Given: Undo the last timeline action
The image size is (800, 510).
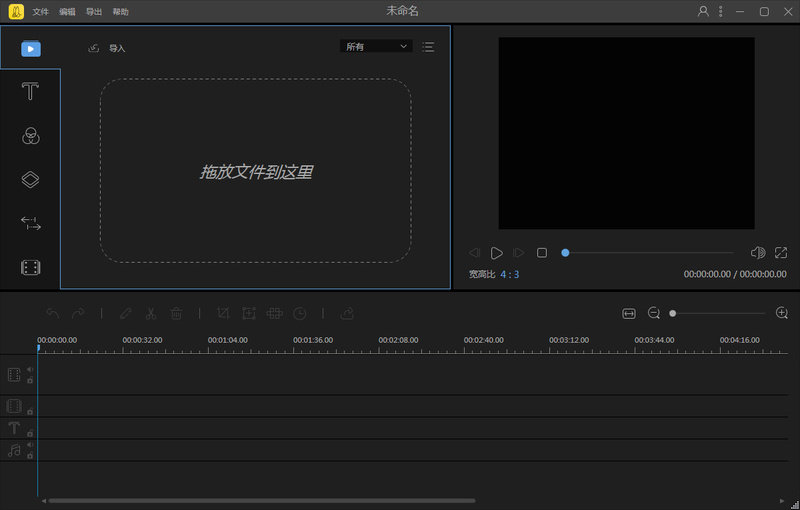Looking at the screenshot, I should pos(53,313).
